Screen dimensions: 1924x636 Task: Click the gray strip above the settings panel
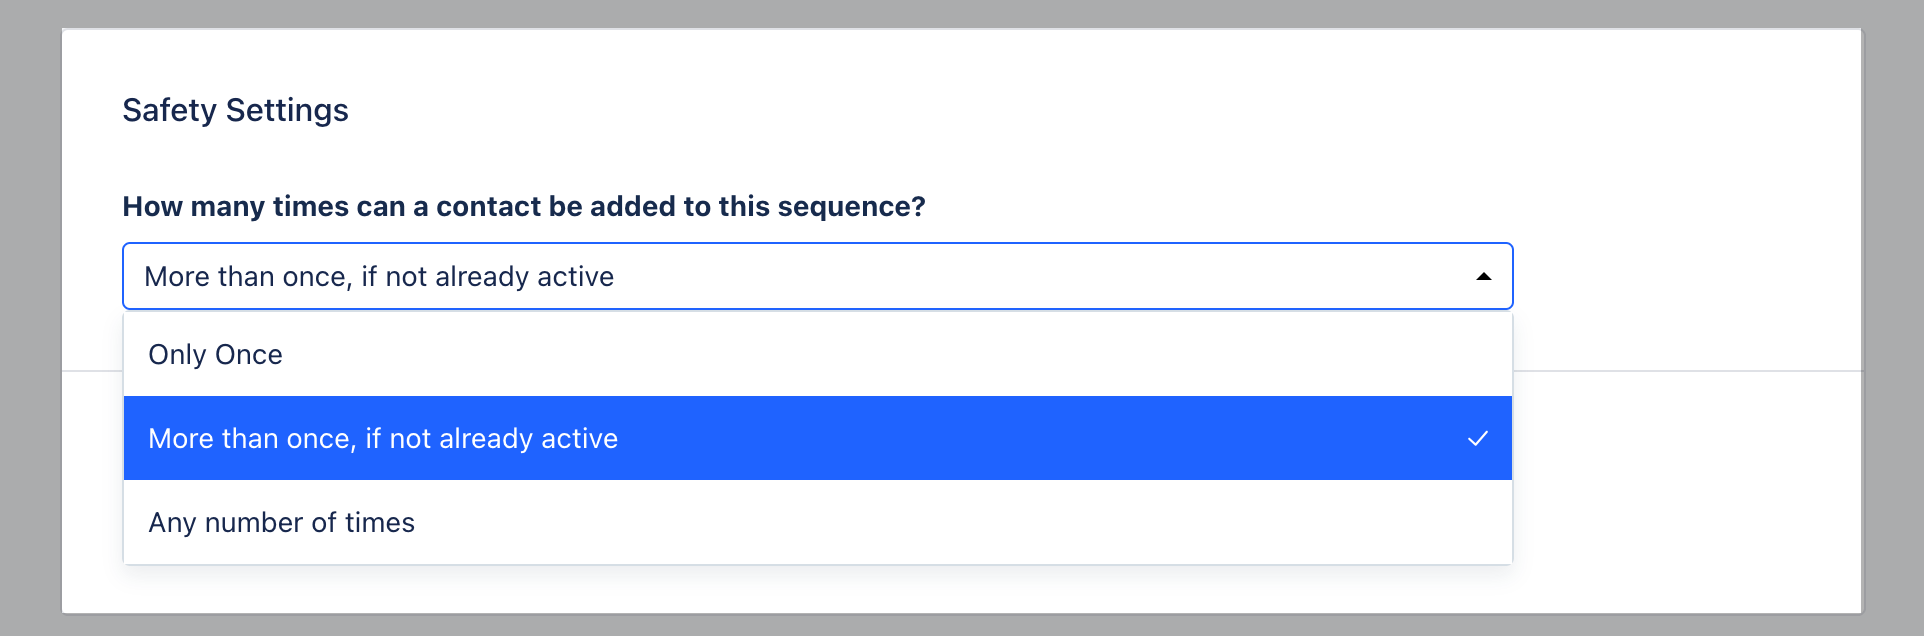(x=960, y=13)
